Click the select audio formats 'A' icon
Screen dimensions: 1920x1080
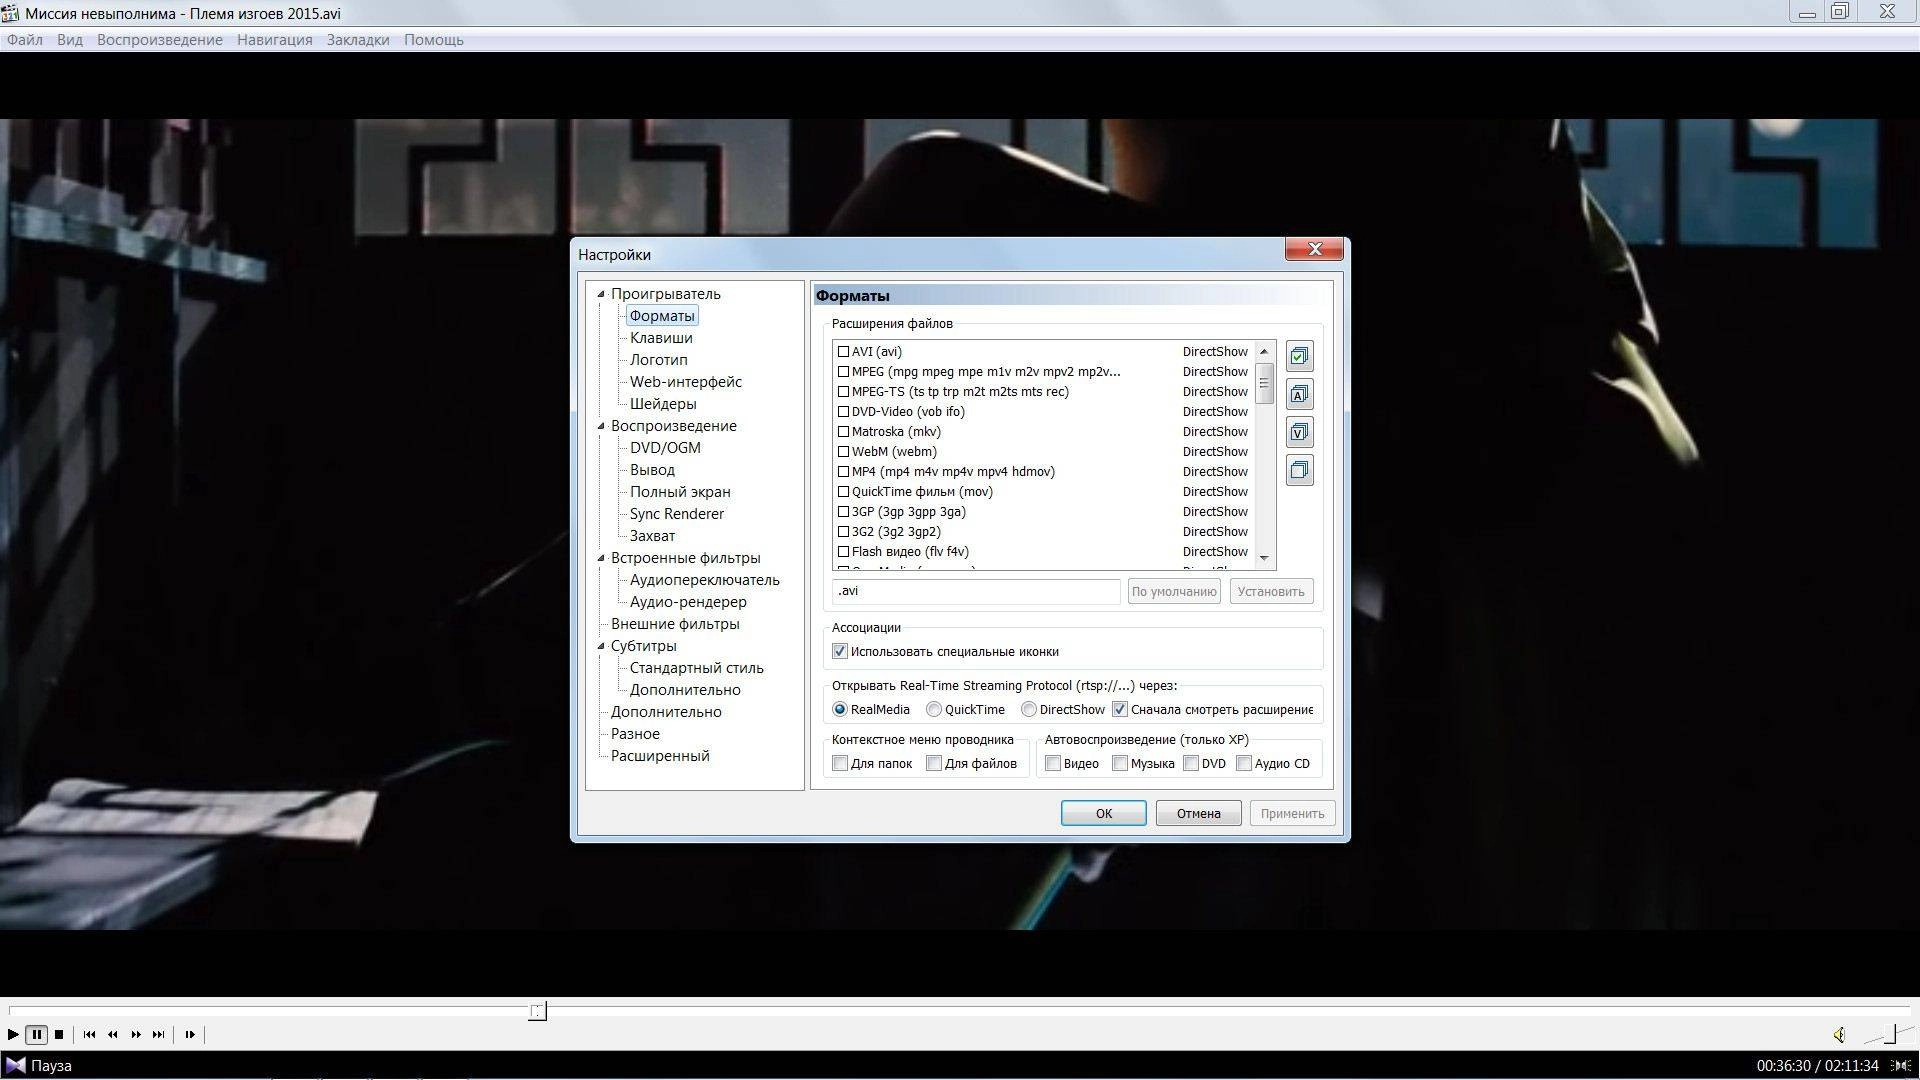click(x=1299, y=394)
